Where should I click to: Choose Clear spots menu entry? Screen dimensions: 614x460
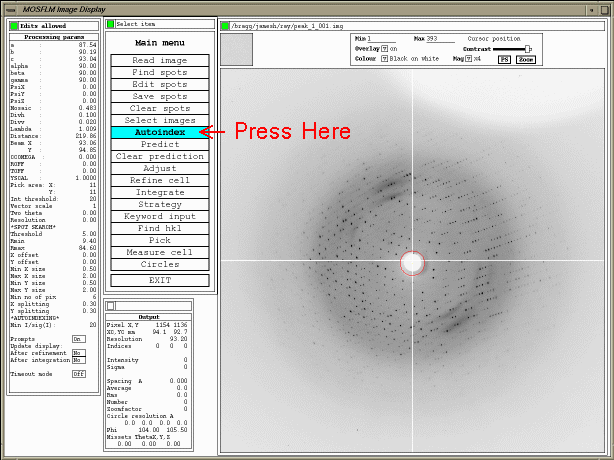click(x=160, y=108)
